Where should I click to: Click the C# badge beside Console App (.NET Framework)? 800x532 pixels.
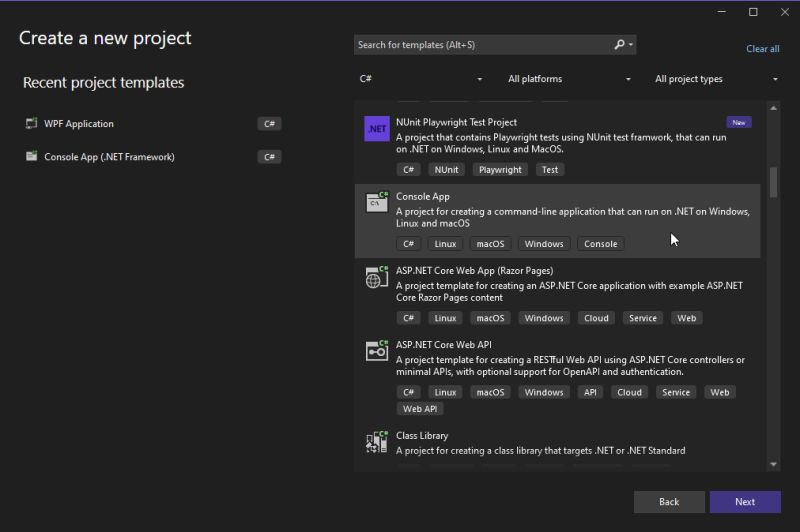[x=269, y=157]
